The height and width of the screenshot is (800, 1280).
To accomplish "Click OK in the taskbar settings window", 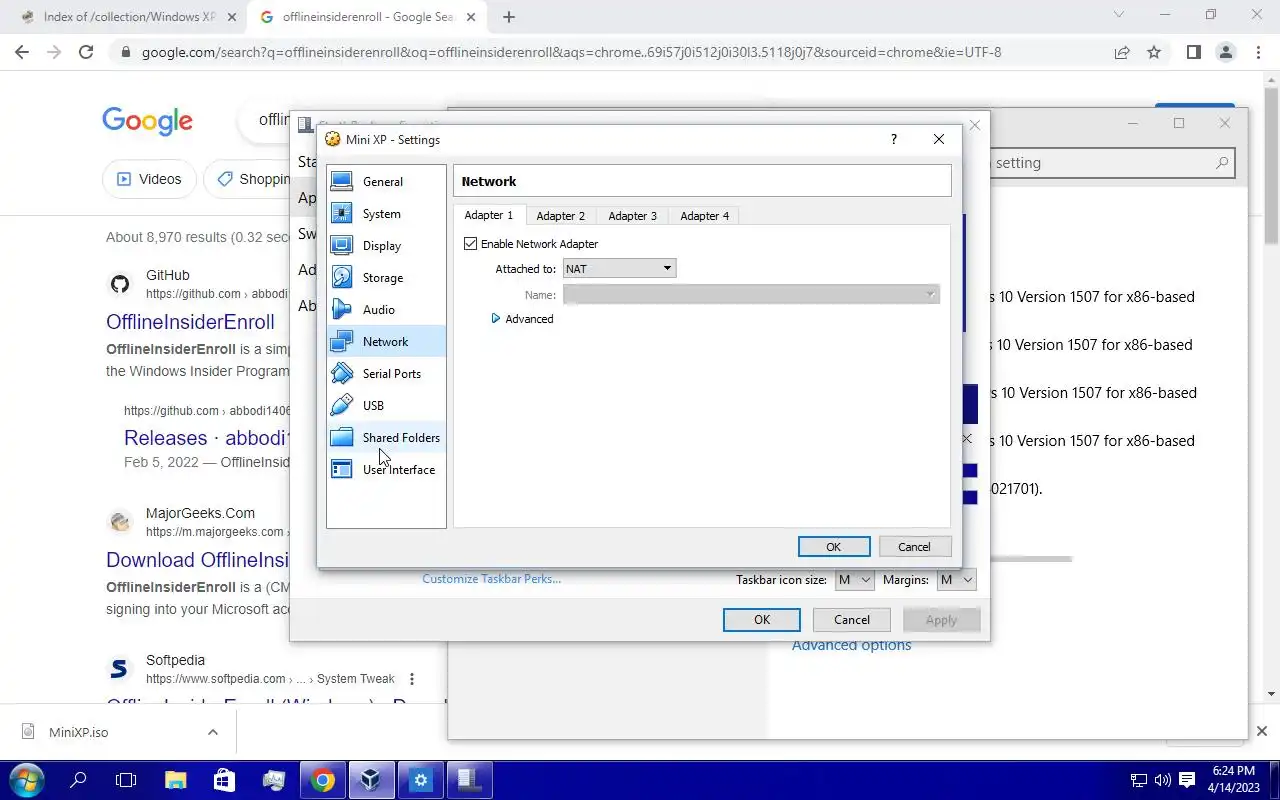I will [761, 620].
